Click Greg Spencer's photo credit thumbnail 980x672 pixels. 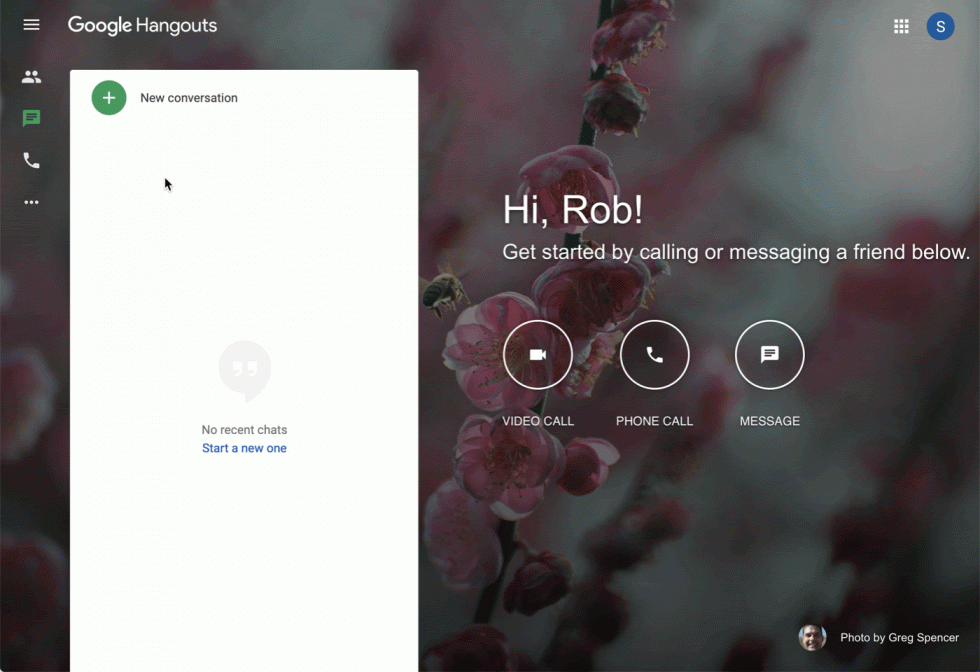[x=811, y=637]
